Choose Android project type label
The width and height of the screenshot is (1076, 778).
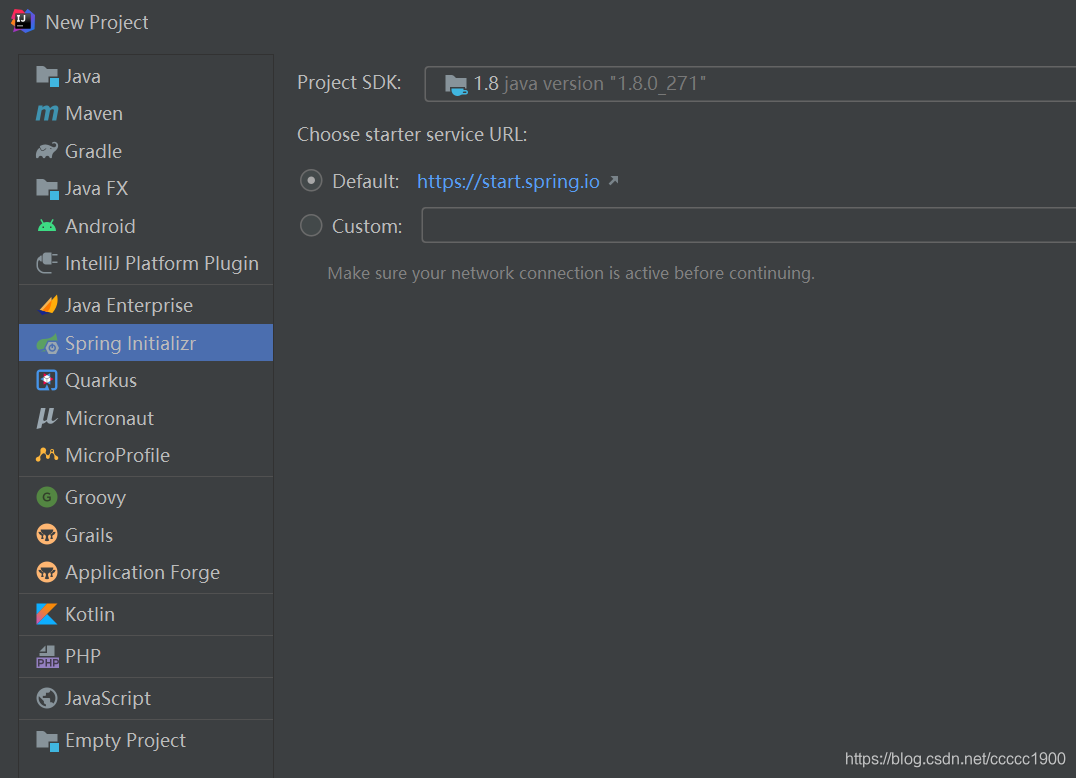pos(100,226)
